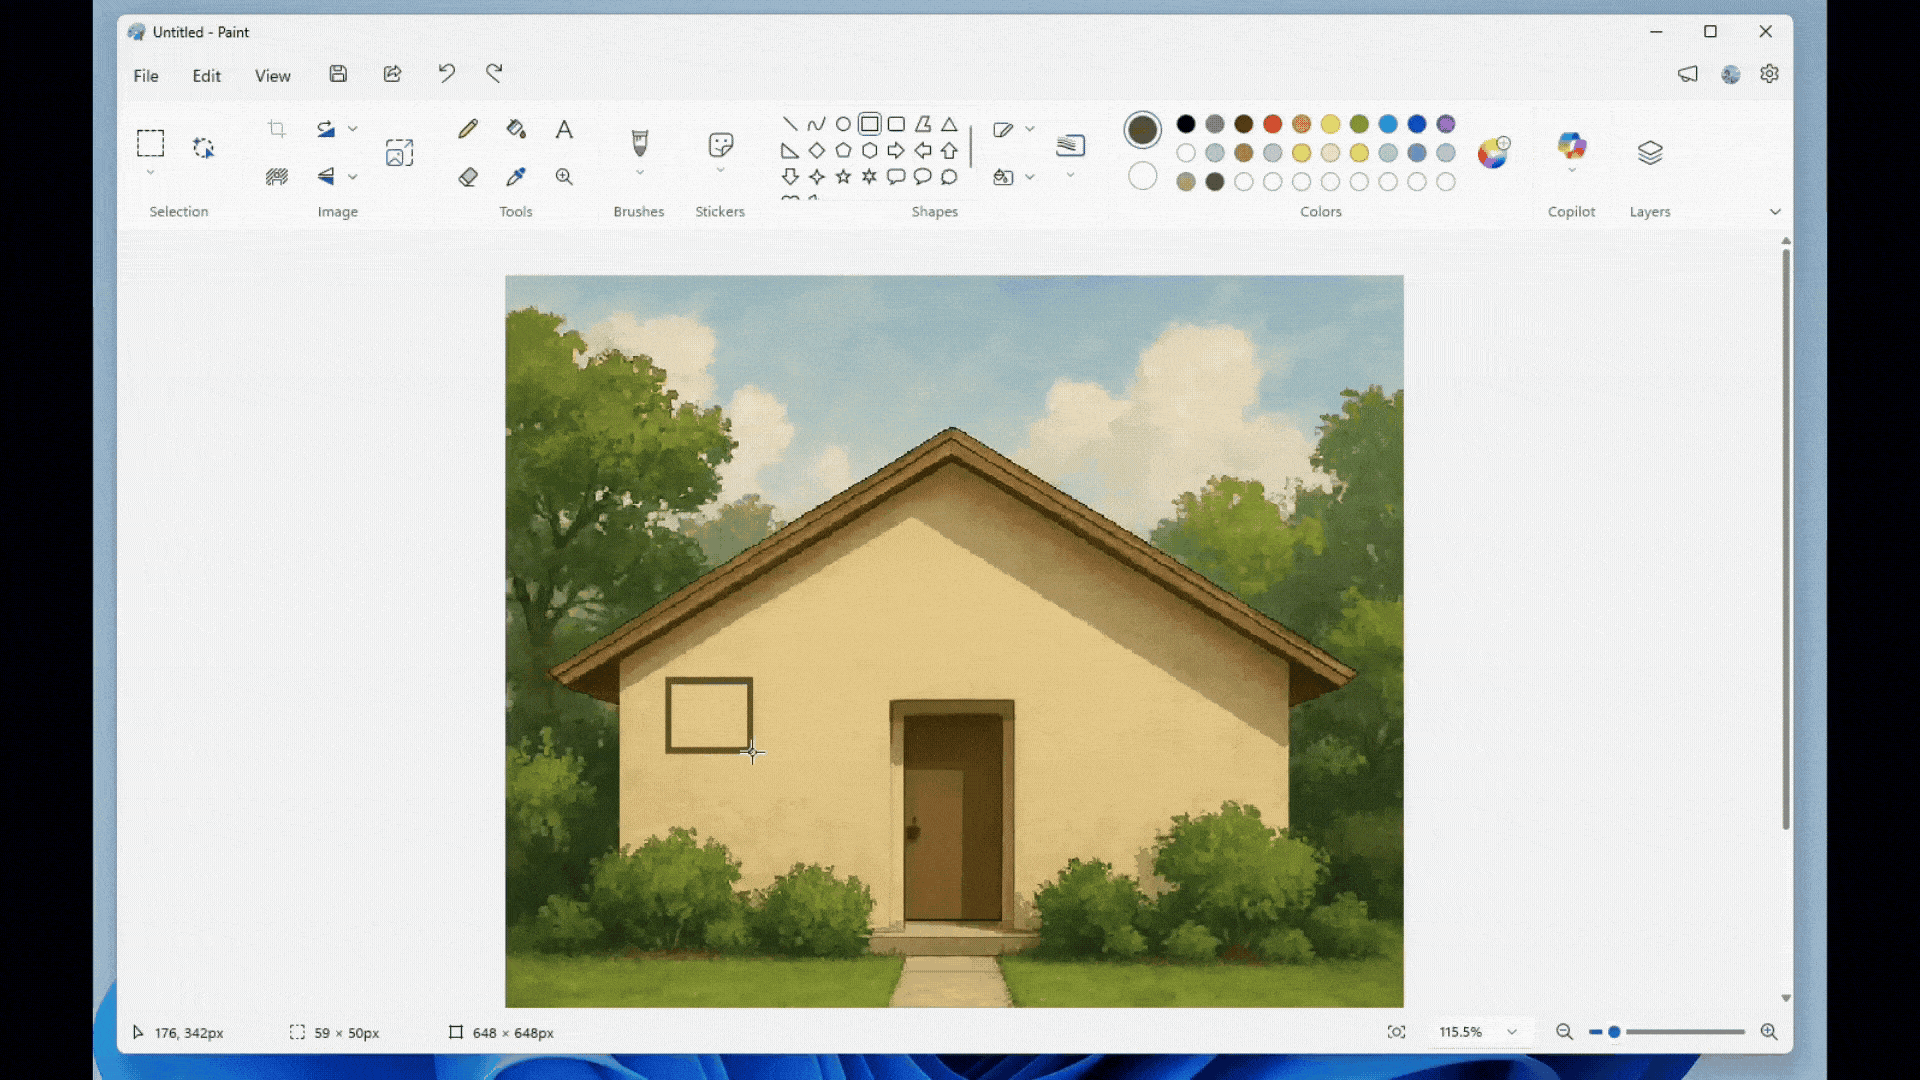This screenshot has width=1920, height=1080.
Task: Select the Pencil tool
Action: [468, 128]
